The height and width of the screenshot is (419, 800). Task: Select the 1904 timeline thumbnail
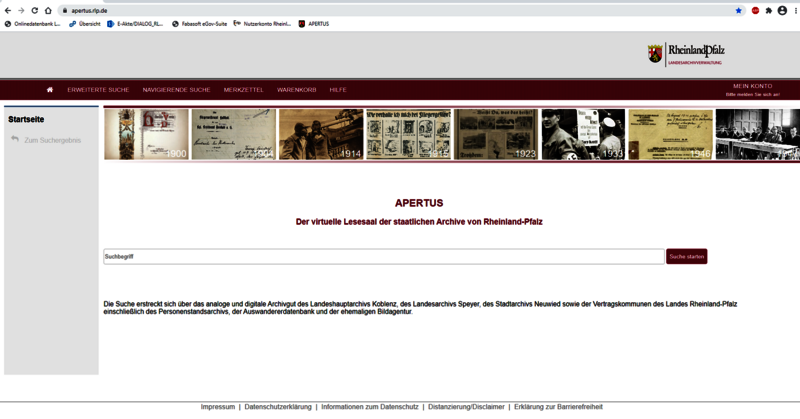point(234,134)
